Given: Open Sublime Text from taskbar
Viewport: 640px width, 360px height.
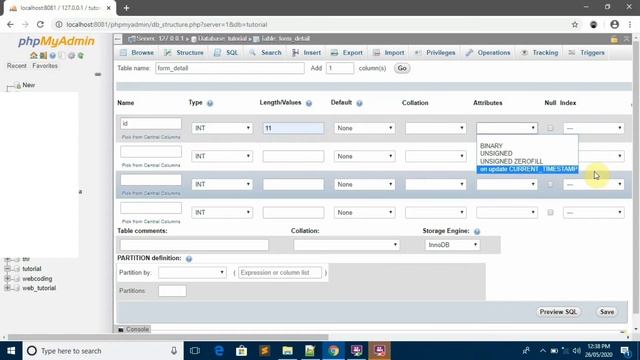Looking at the screenshot, I should tap(264, 351).
